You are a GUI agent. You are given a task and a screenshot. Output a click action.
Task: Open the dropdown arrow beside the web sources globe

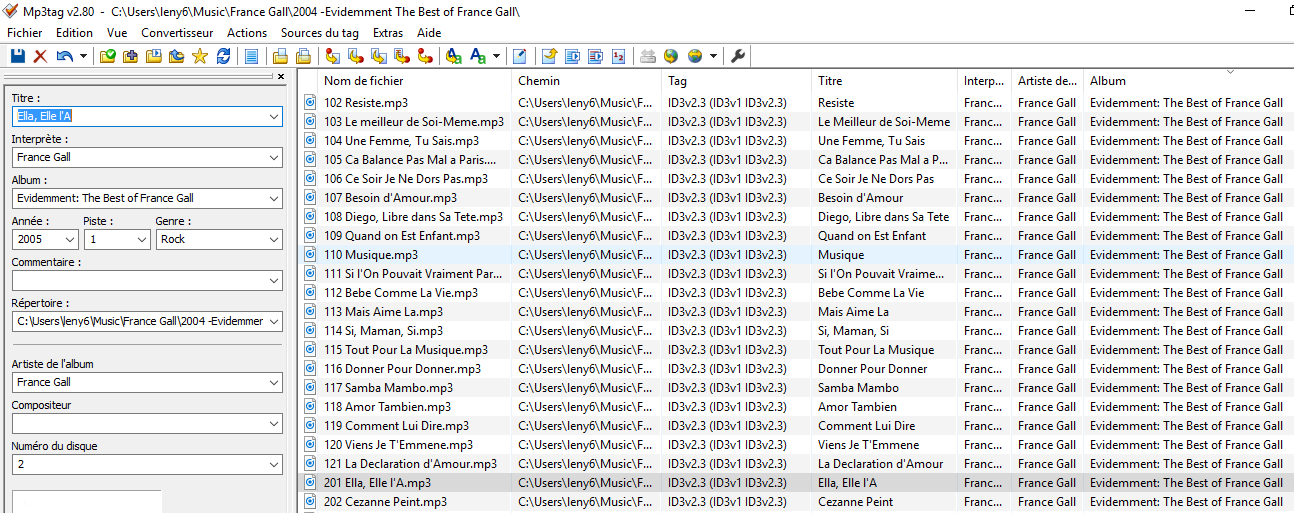click(713, 56)
